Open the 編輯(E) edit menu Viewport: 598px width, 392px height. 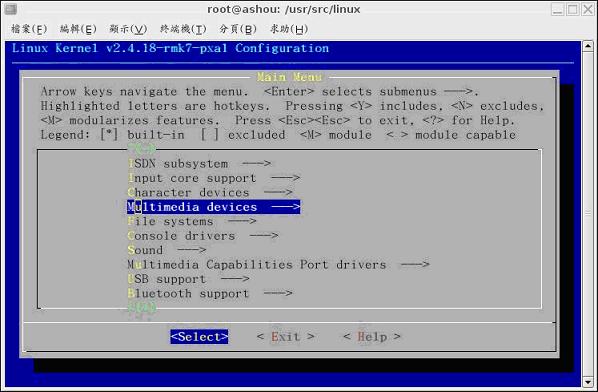tap(78, 29)
